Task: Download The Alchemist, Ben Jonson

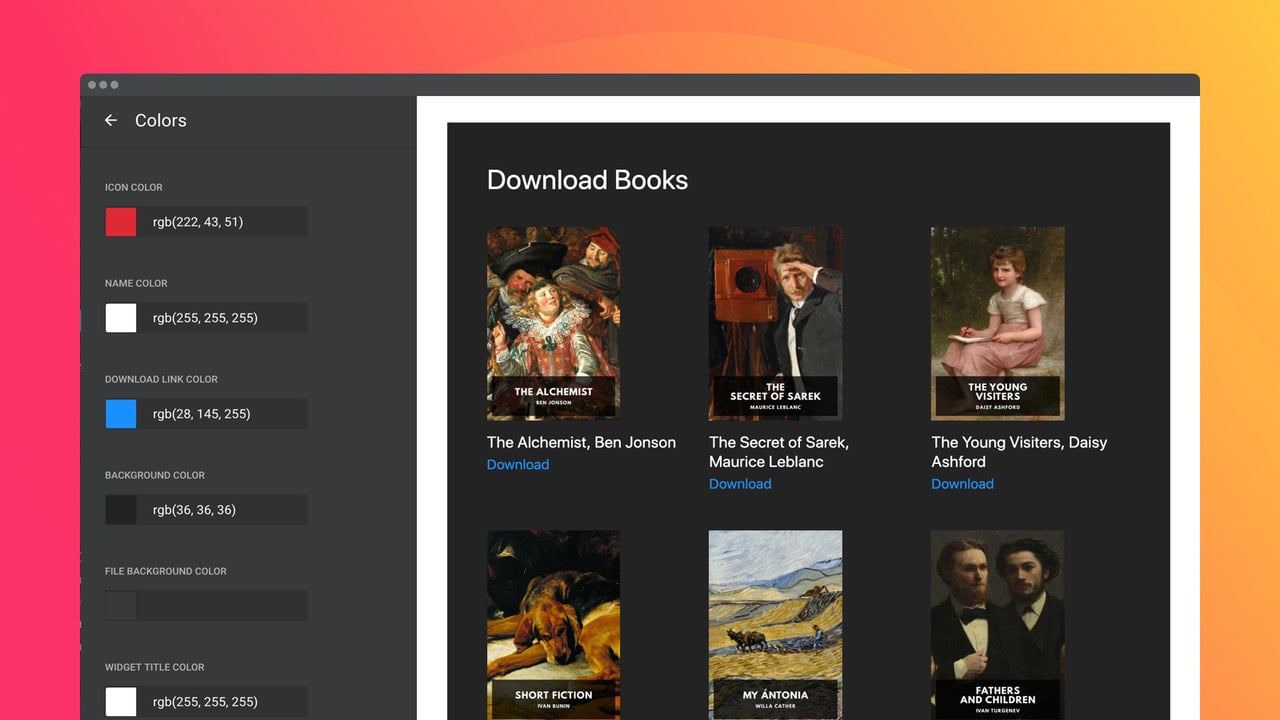Action: pyautogui.click(x=518, y=464)
